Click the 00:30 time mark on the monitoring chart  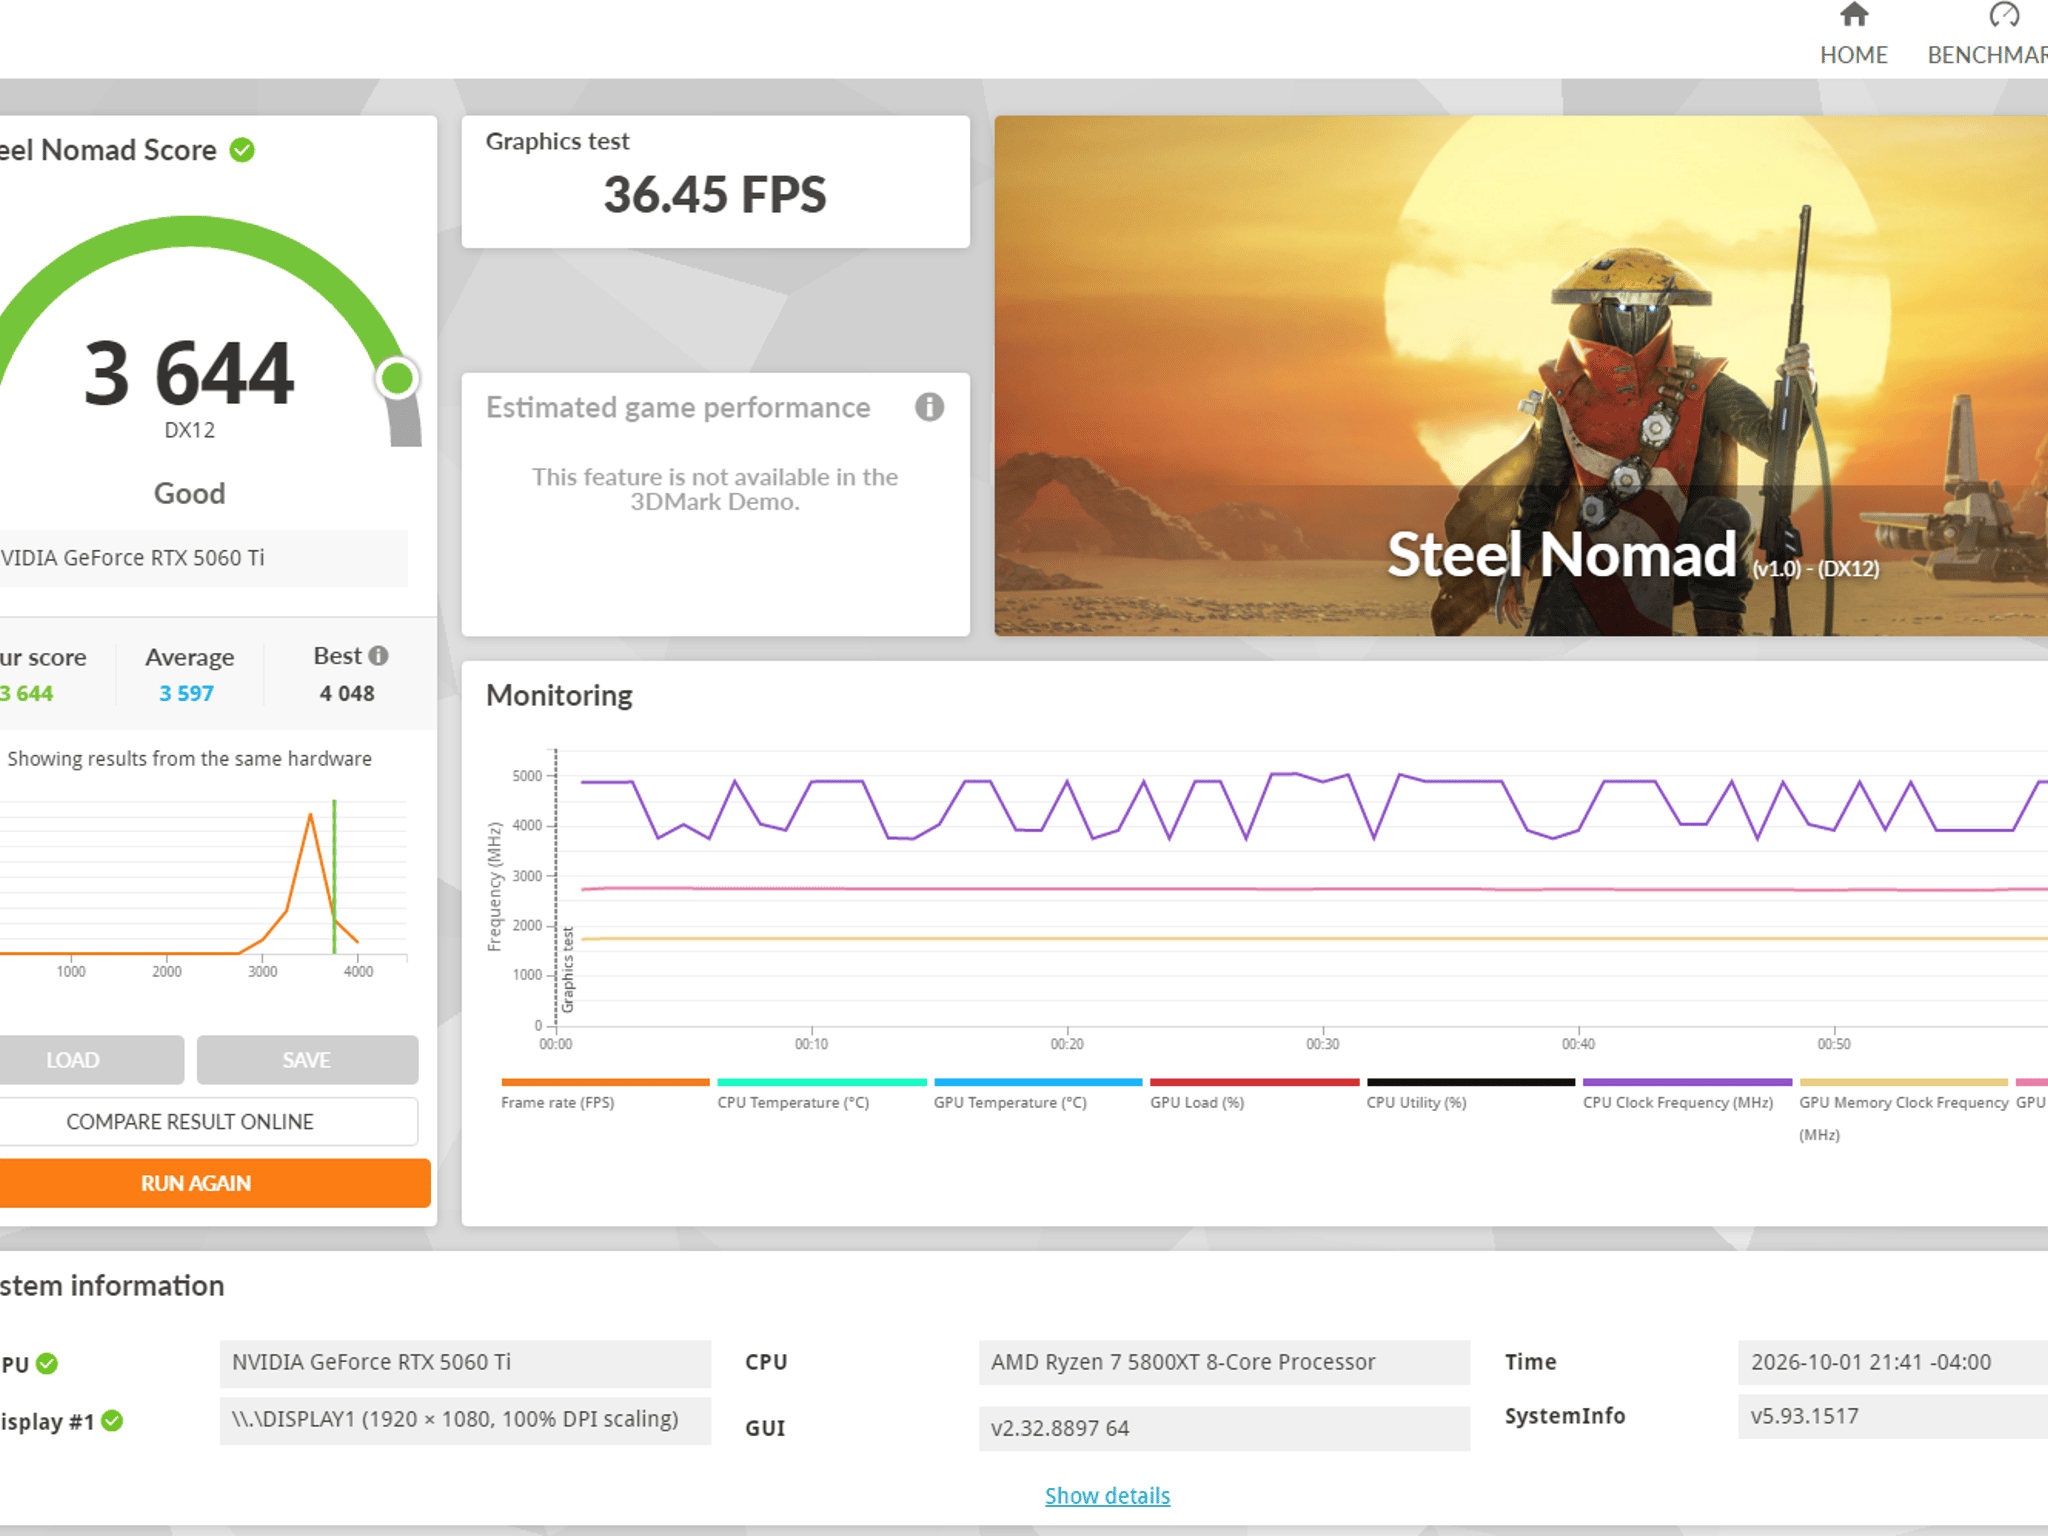coord(1322,1044)
